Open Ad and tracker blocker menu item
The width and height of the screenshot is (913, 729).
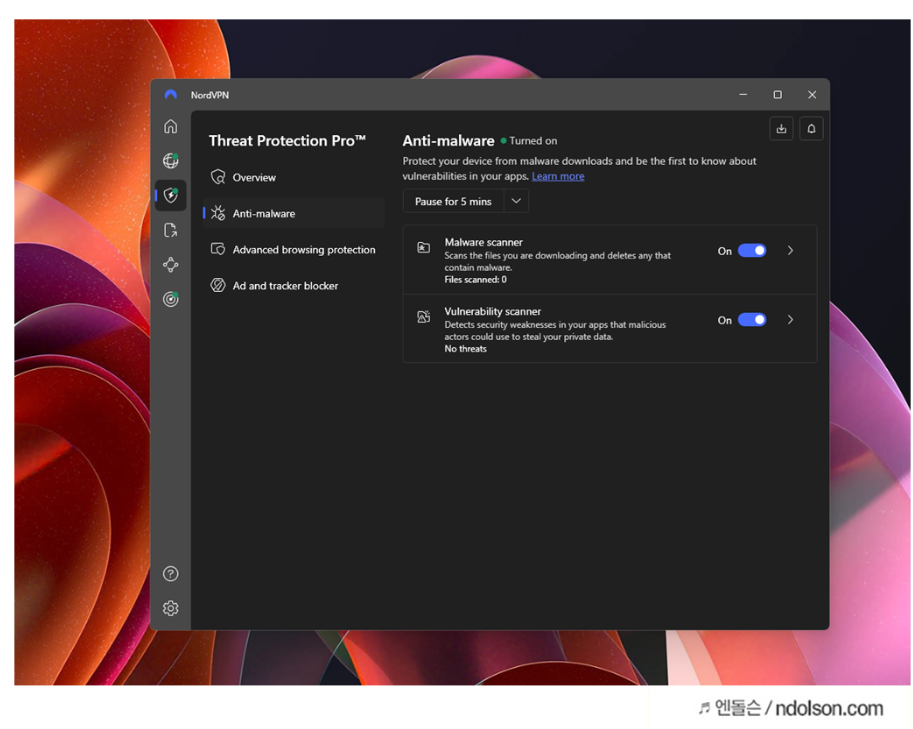pos(293,285)
